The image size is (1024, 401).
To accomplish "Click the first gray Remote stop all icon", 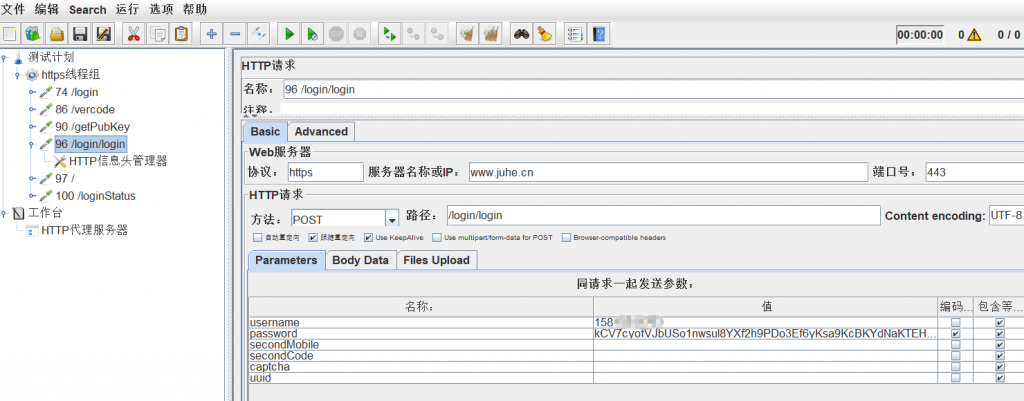I will click(x=413, y=33).
